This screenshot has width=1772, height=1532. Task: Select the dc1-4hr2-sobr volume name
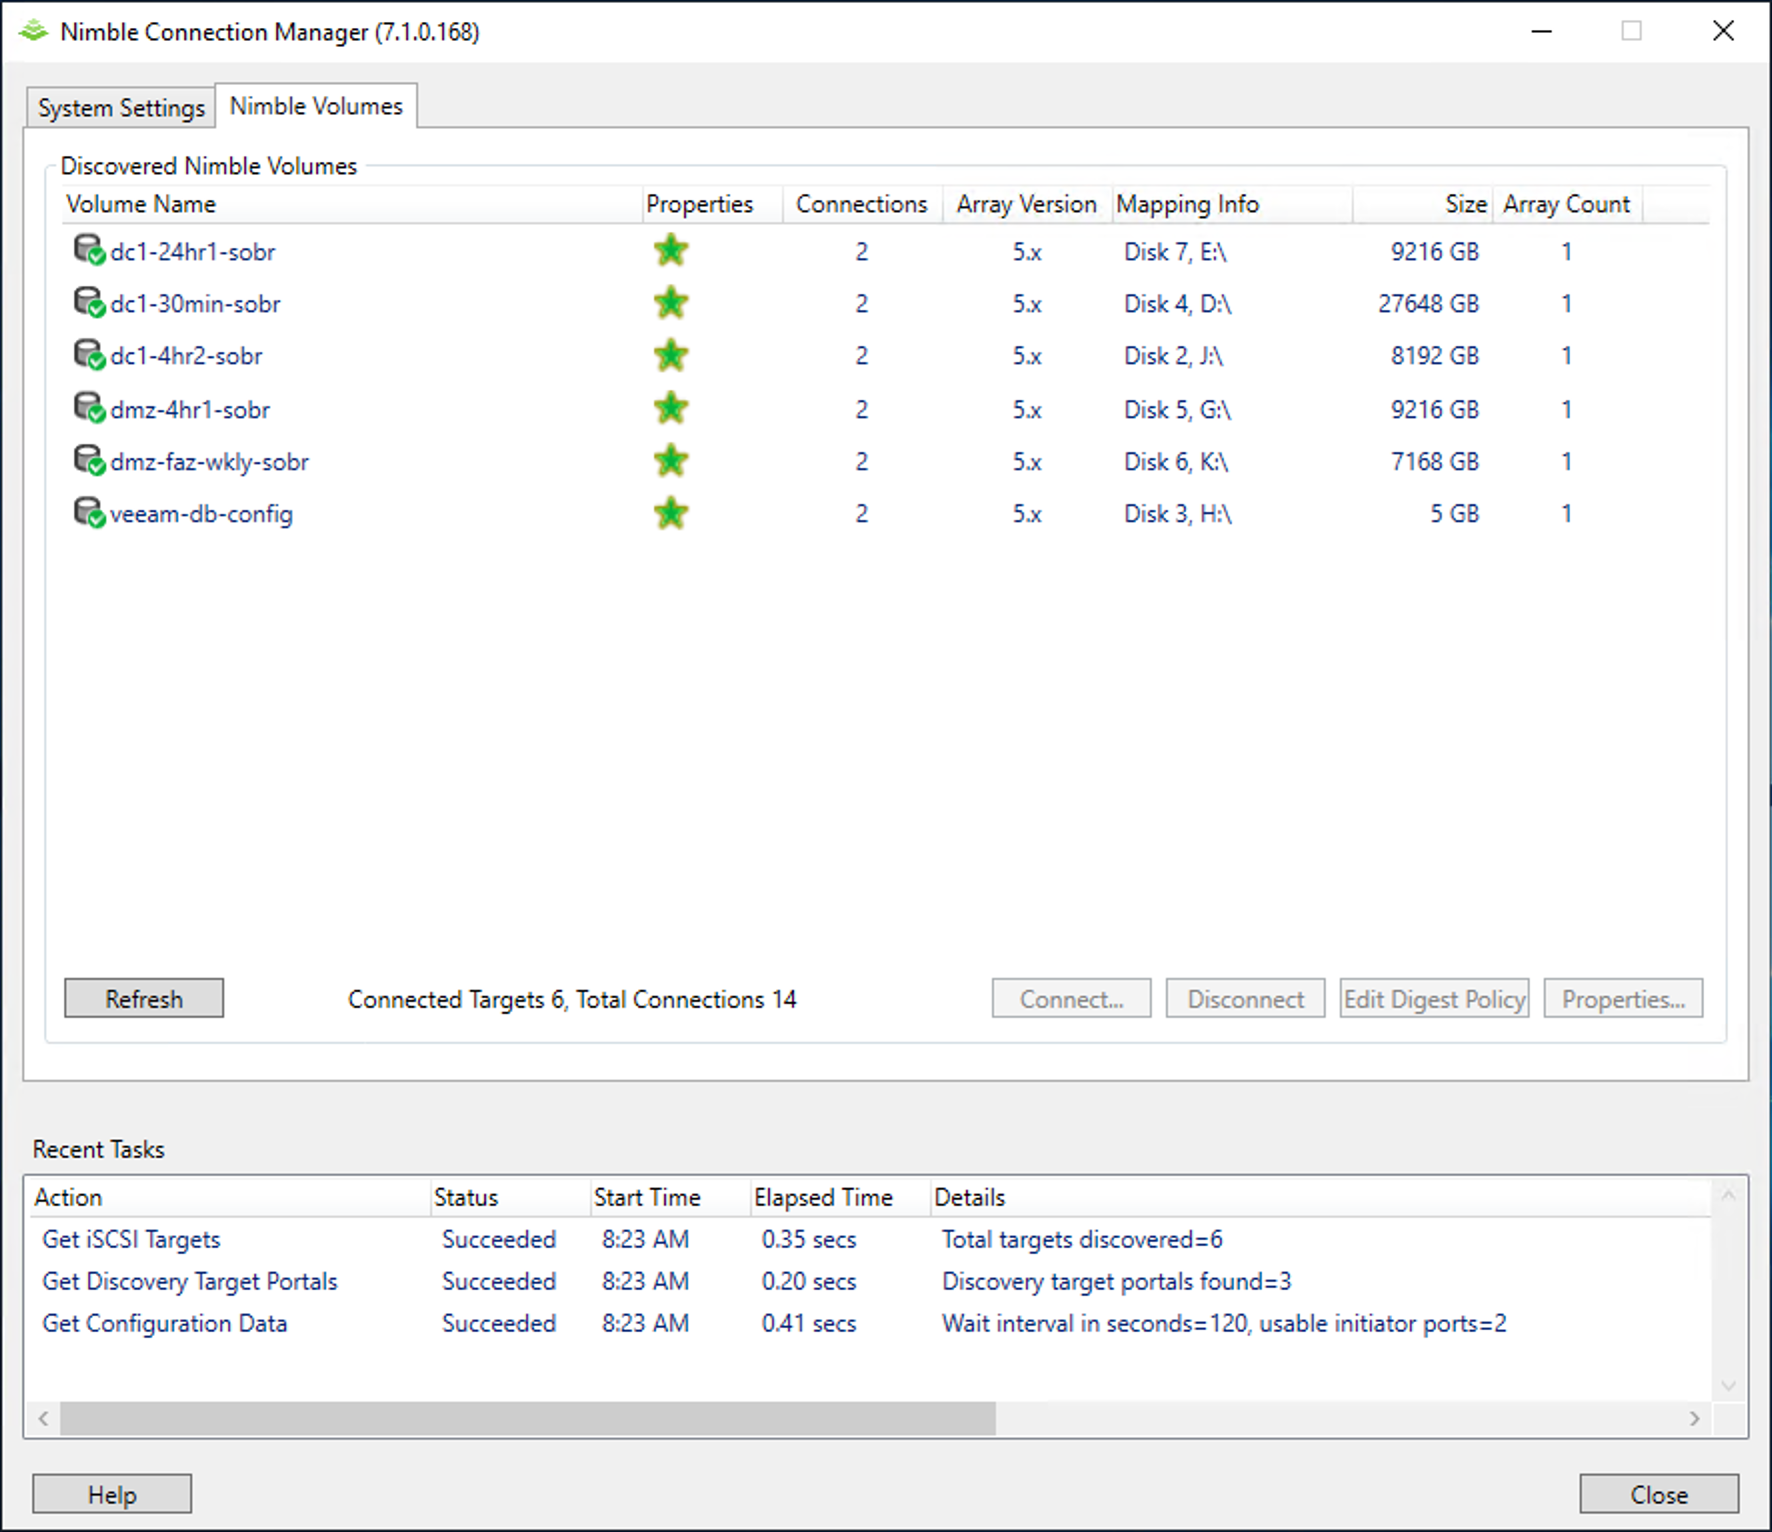186,356
